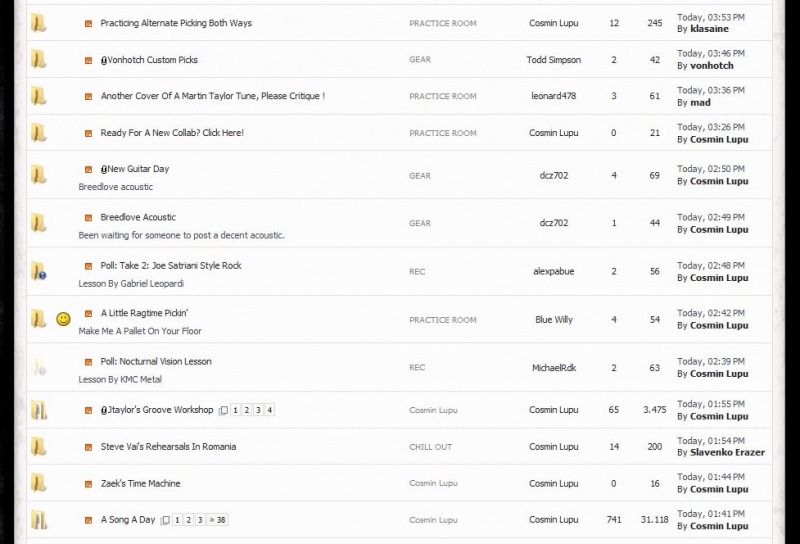Screen dimensions: 800x544
Task: Go to the CHILL OUT forum link
Action: pyautogui.click(x=431, y=447)
